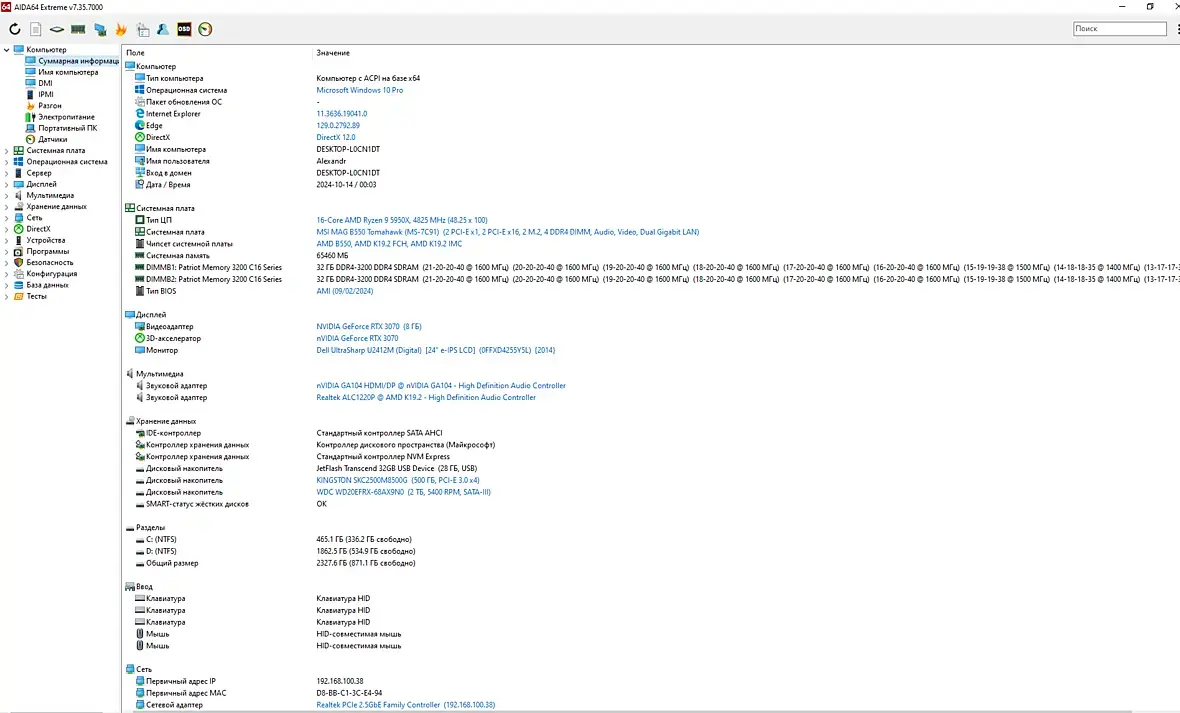This screenshot has width=1180, height=713.
Task: Open the sensor gauge toolbar icon
Action: pyautogui.click(x=205, y=29)
